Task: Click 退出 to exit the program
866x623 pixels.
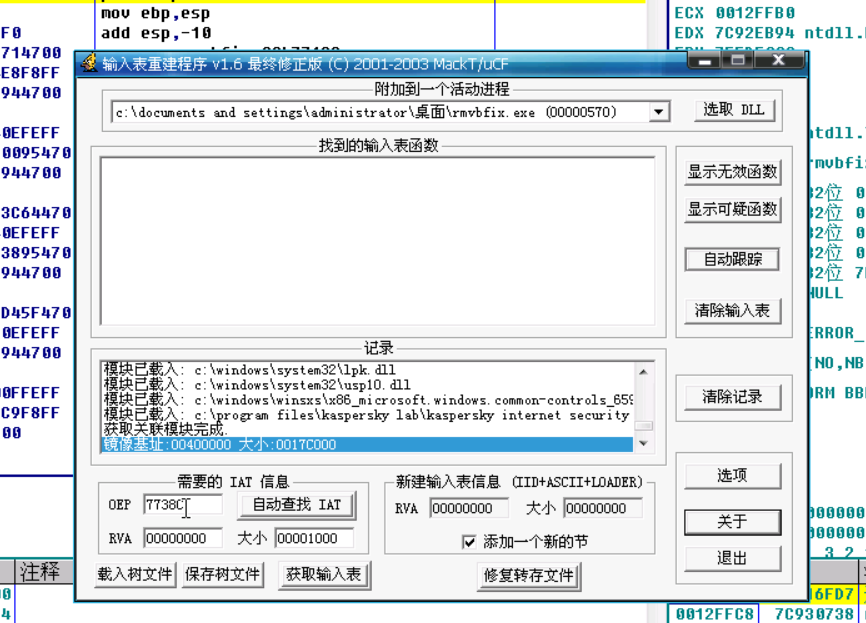Action: [x=732, y=558]
